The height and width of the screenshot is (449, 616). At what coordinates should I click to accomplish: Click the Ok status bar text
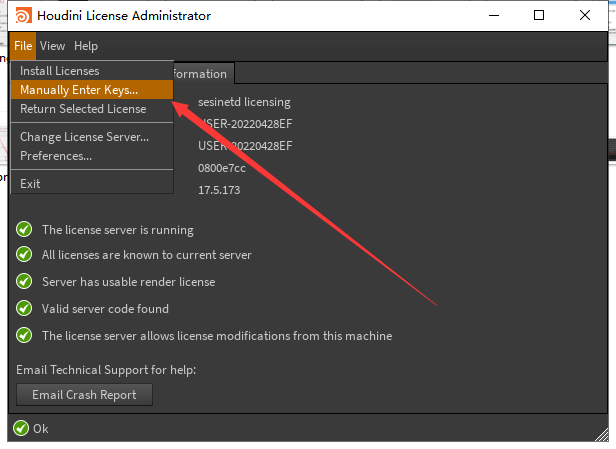click(x=40, y=429)
